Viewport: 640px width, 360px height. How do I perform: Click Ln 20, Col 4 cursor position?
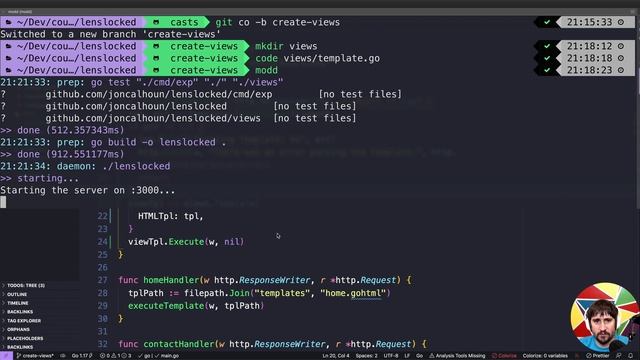(336, 356)
